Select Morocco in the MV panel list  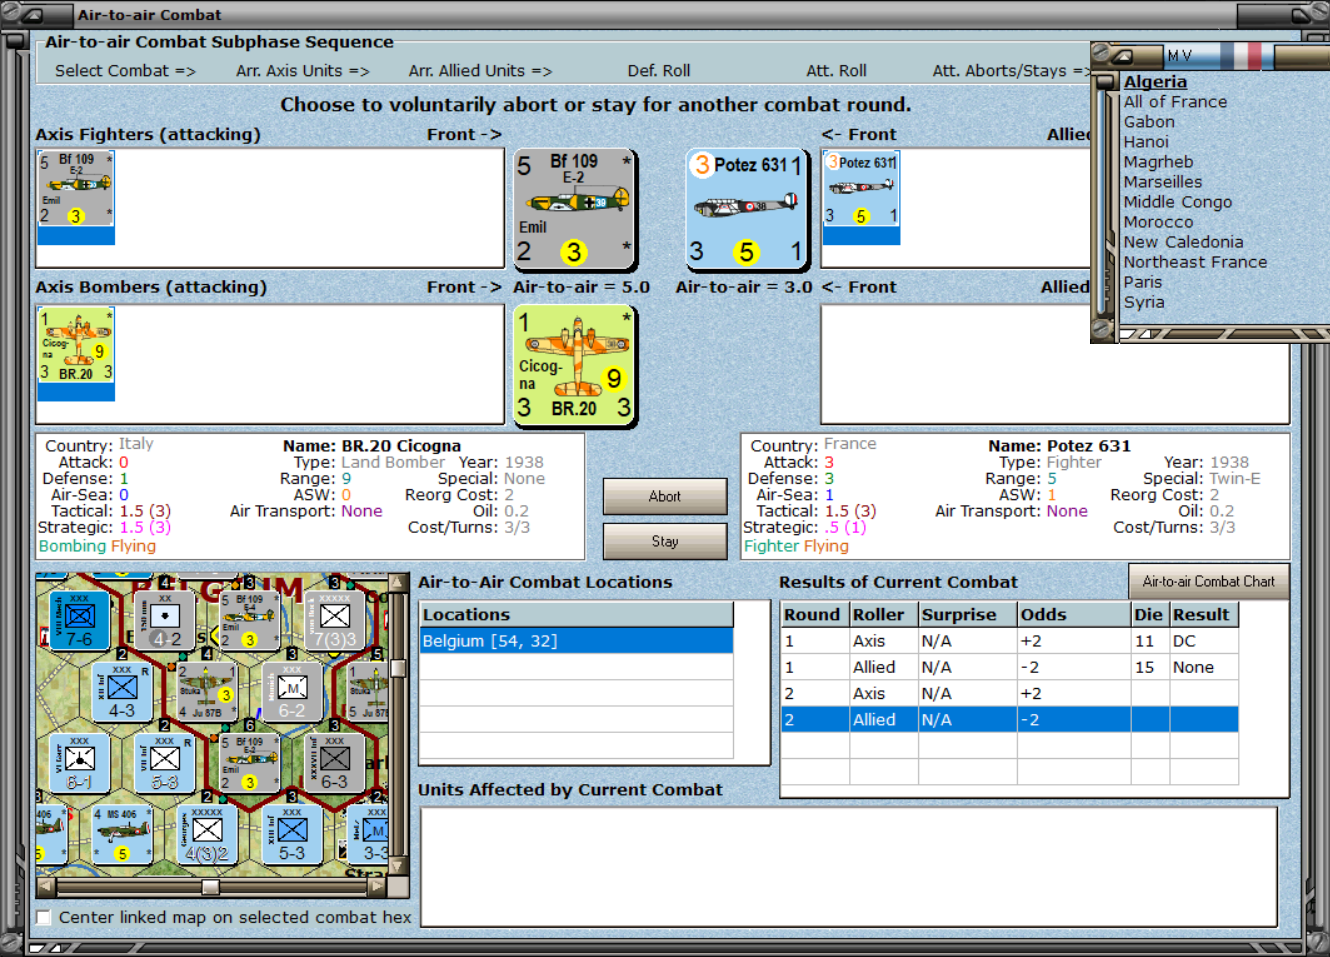(x=1158, y=222)
